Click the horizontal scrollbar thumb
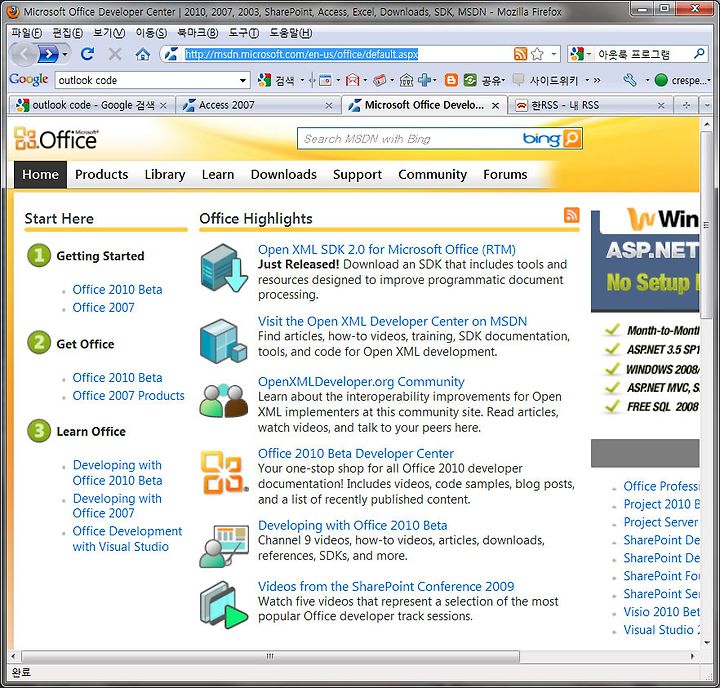Viewport: 720px width, 688px height. tap(270, 656)
